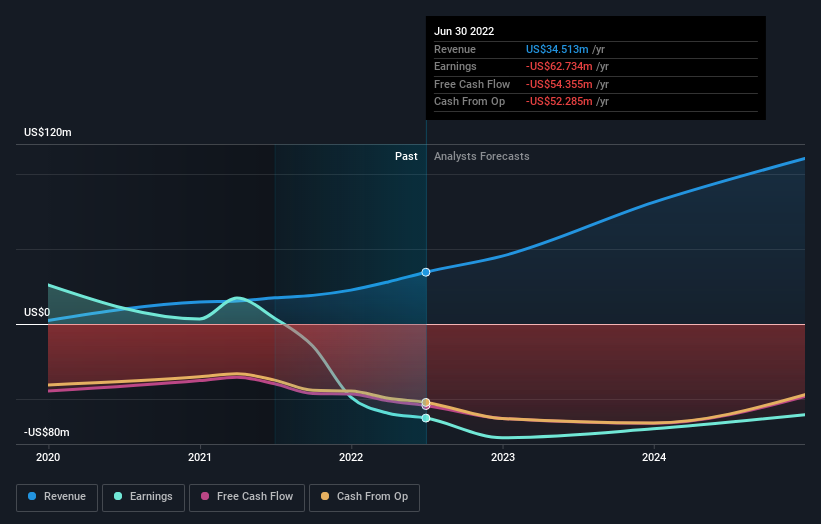
Task: Click the US$120m y-axis label
Action: click(x=48, y=132)
